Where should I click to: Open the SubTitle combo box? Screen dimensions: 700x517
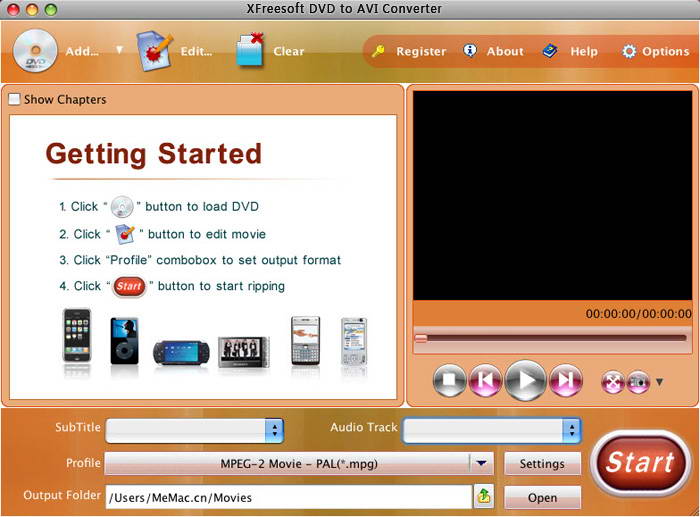[195, 430]
